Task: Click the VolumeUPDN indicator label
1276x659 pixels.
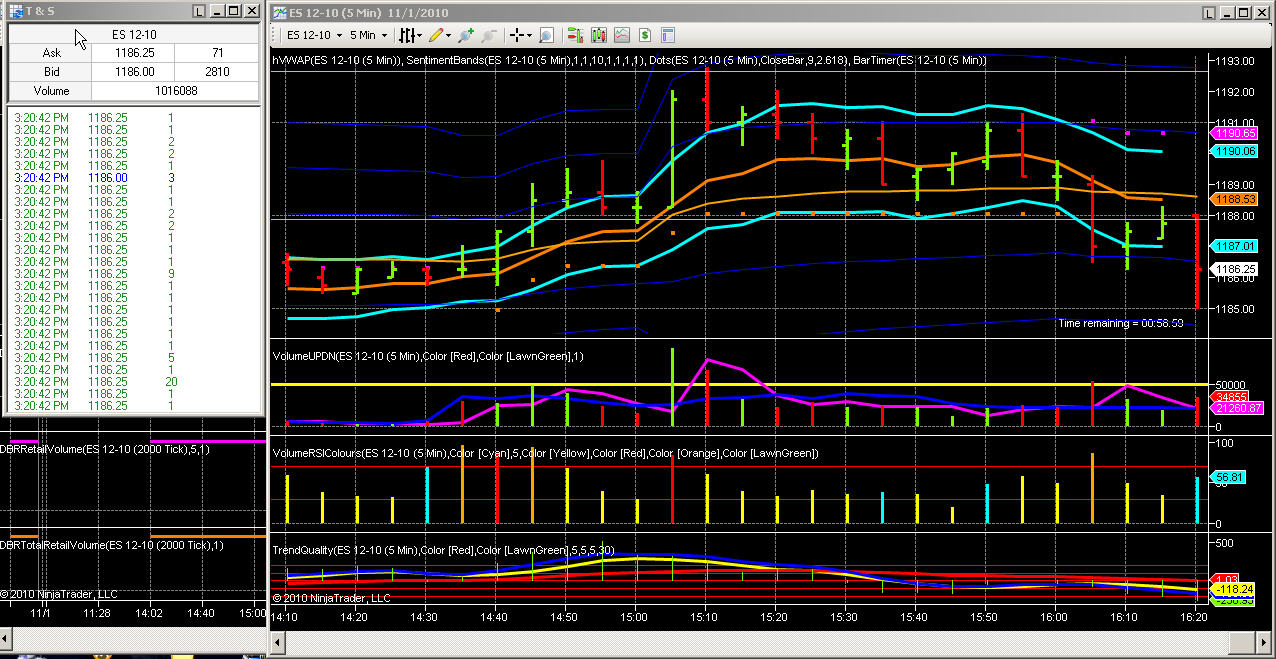Action: (428, 356)
